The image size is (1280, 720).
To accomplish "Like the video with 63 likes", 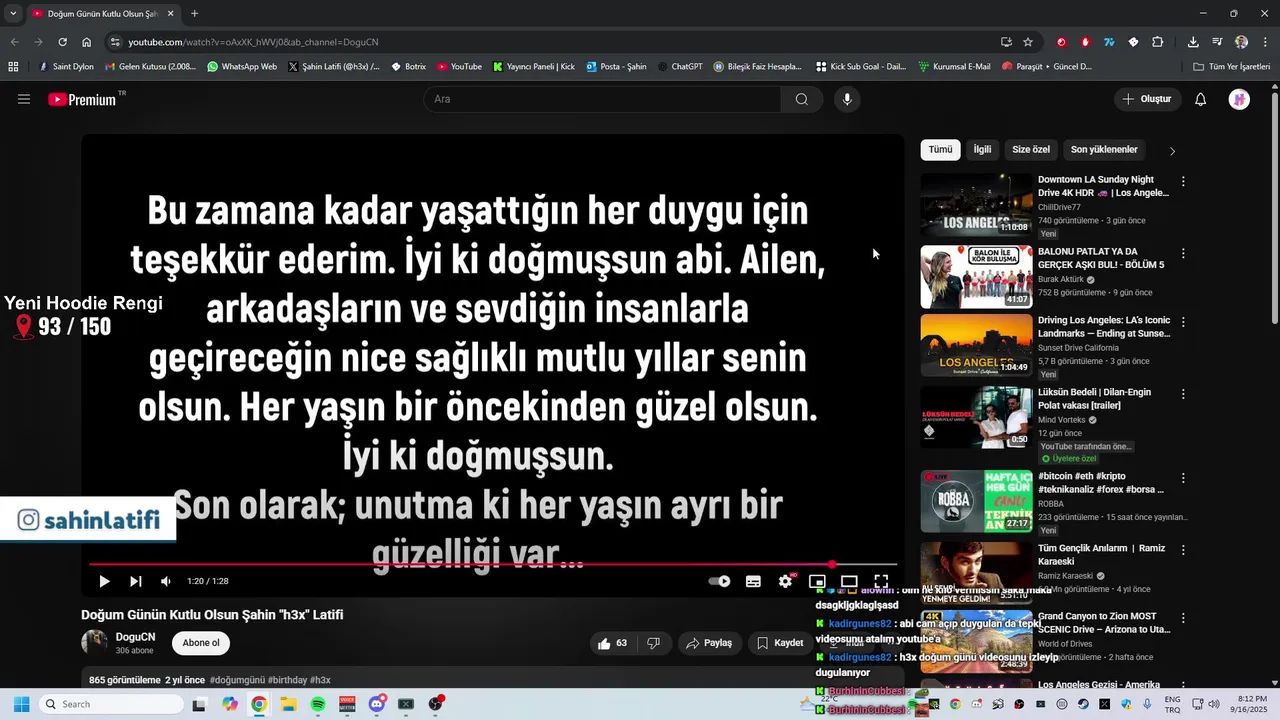I will (x=612, y=643).
